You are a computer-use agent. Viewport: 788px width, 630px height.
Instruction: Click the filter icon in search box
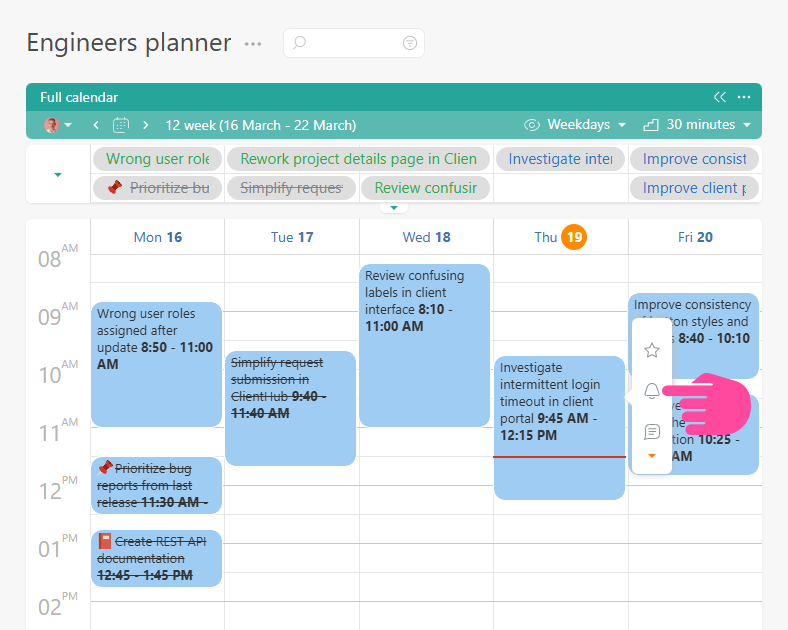click(x=410, y=43)
